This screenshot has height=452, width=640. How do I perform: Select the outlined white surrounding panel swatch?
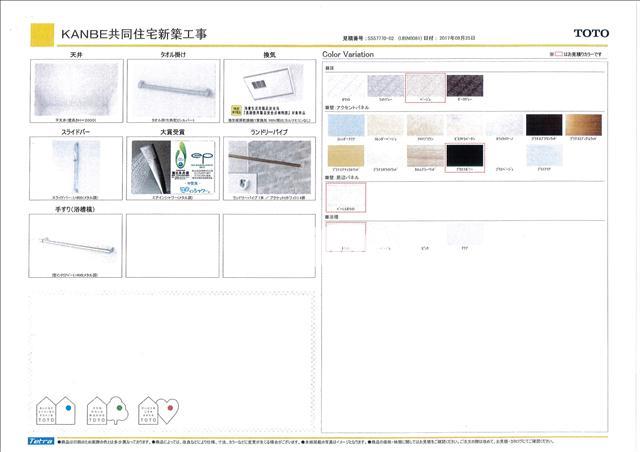[346, 197]
